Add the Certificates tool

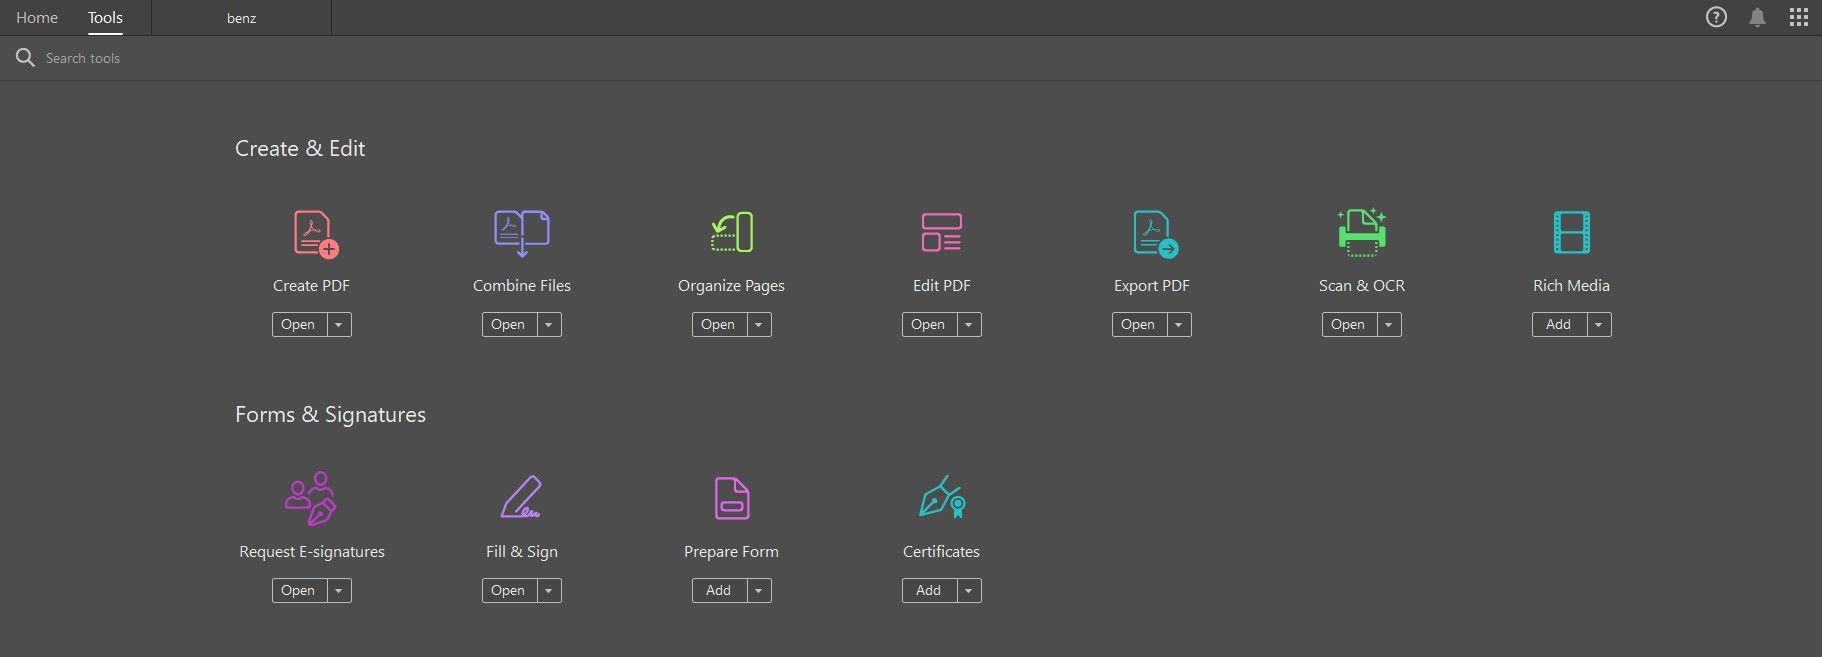tap(929, 590)
